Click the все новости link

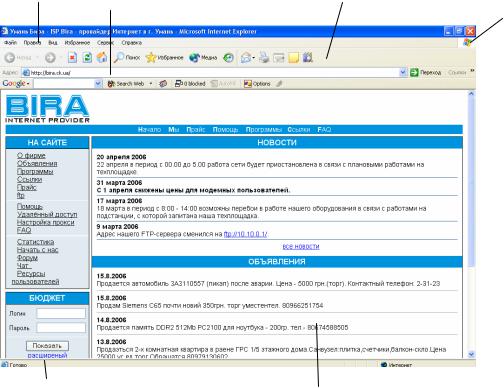(301, 246)
